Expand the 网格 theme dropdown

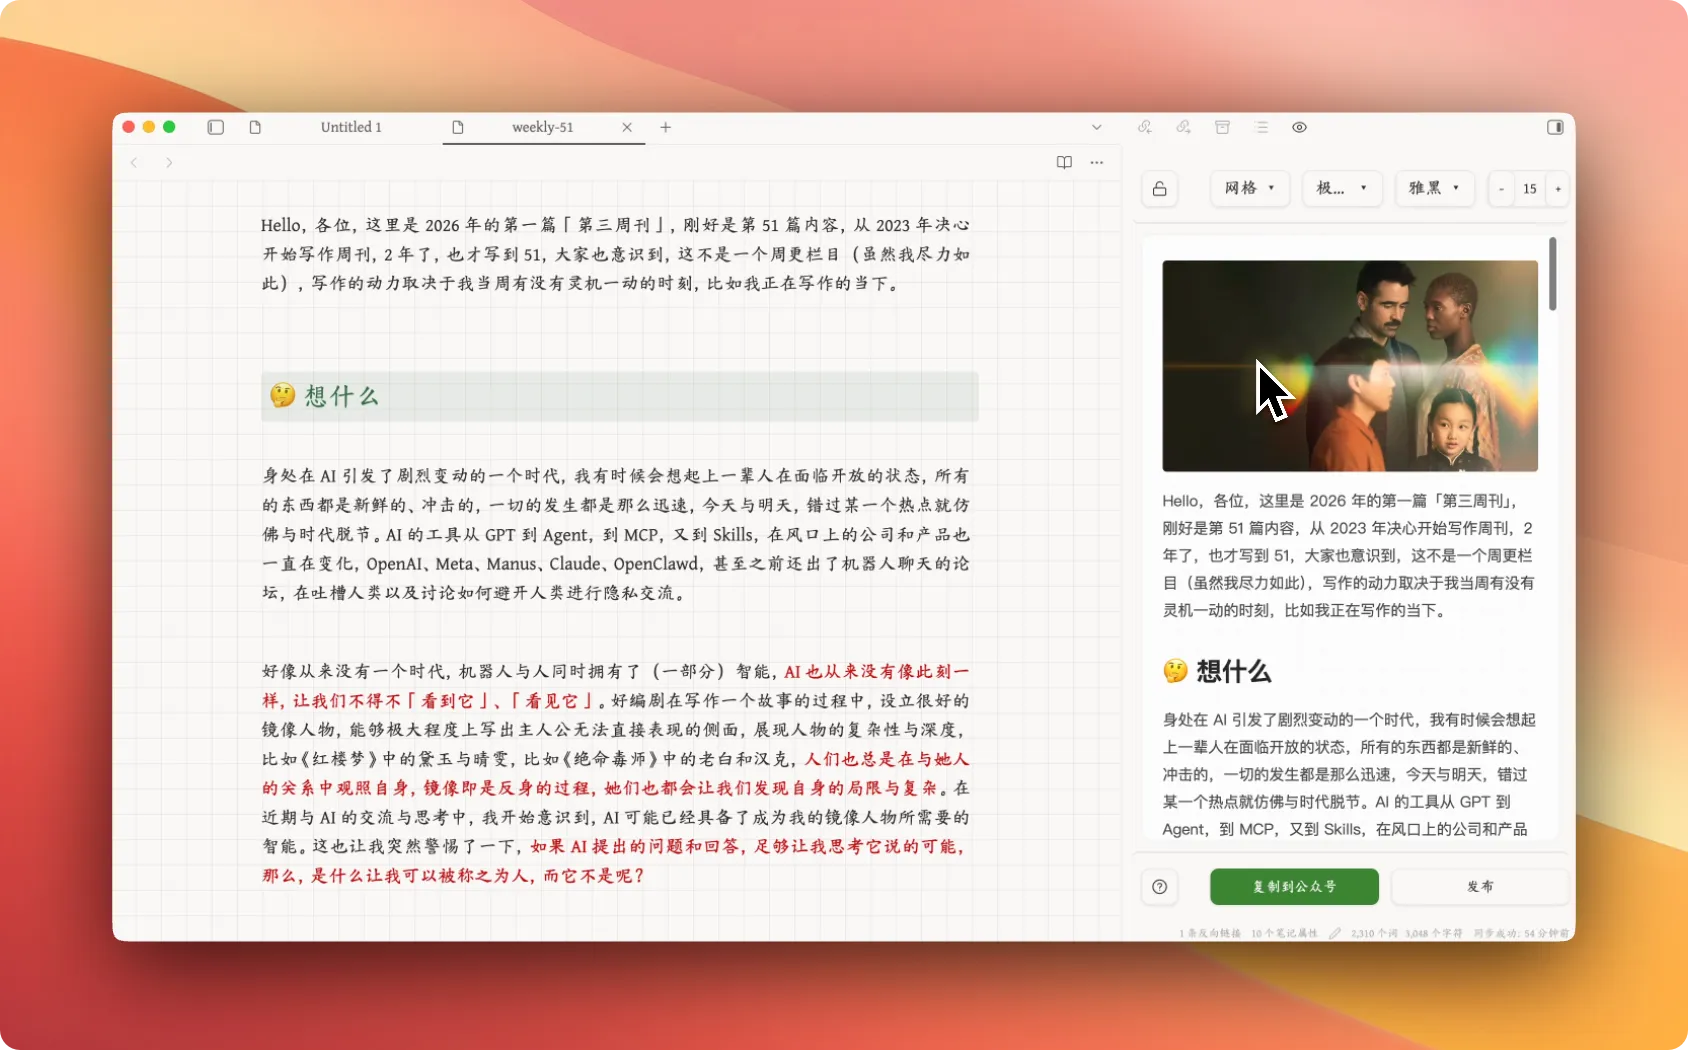(x=1249, y=188)
